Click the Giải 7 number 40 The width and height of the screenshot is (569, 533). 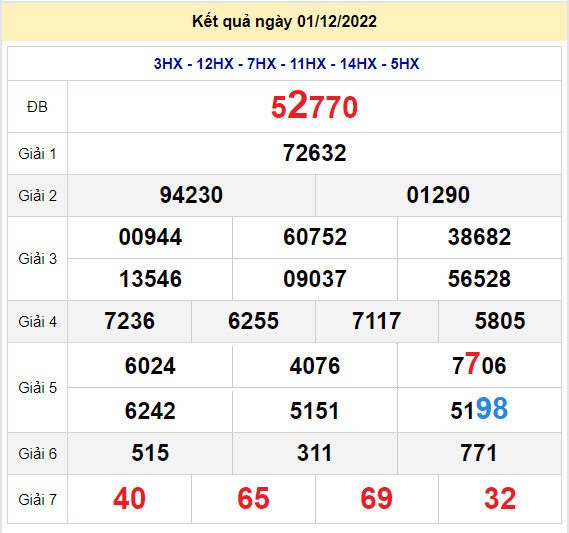point(129,499)
